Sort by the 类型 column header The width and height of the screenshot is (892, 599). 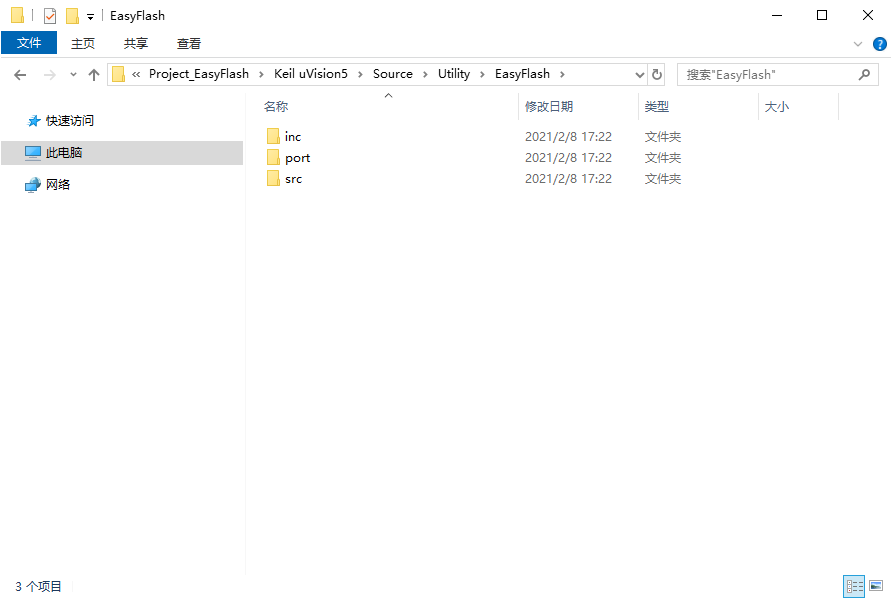[656, 106]
